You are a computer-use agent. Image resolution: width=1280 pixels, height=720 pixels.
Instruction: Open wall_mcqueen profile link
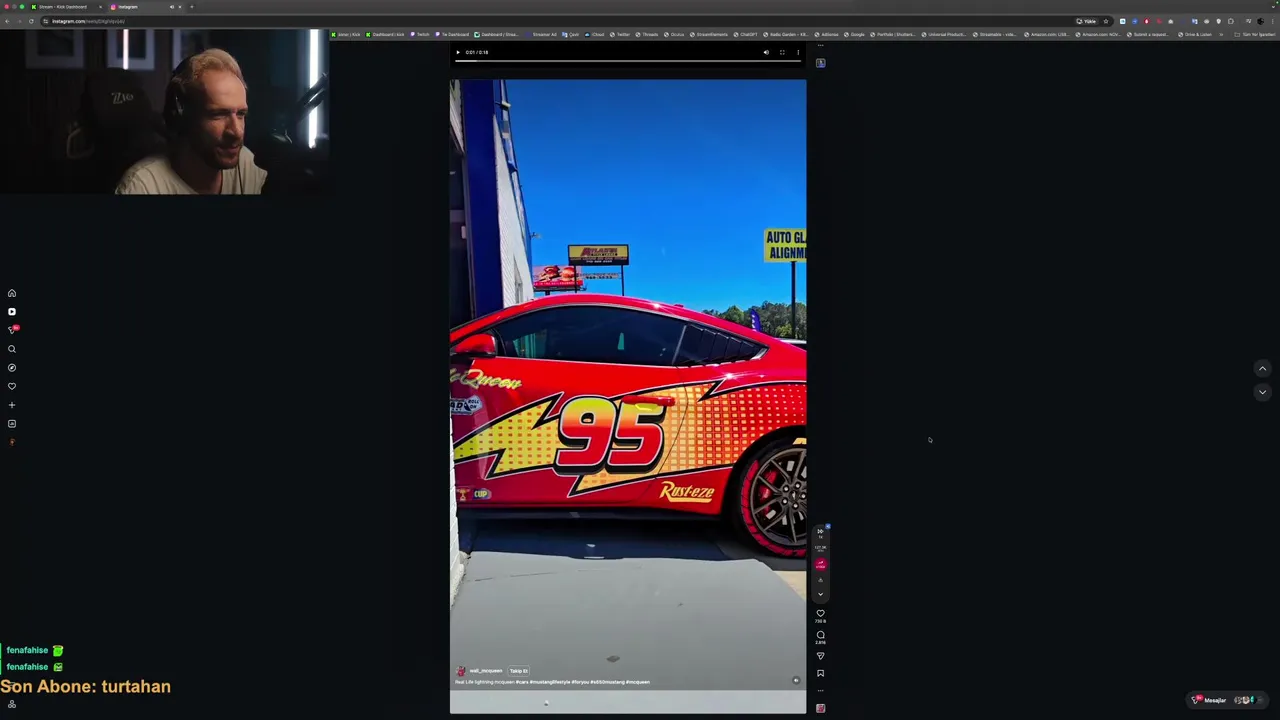[x=486, y=671]
